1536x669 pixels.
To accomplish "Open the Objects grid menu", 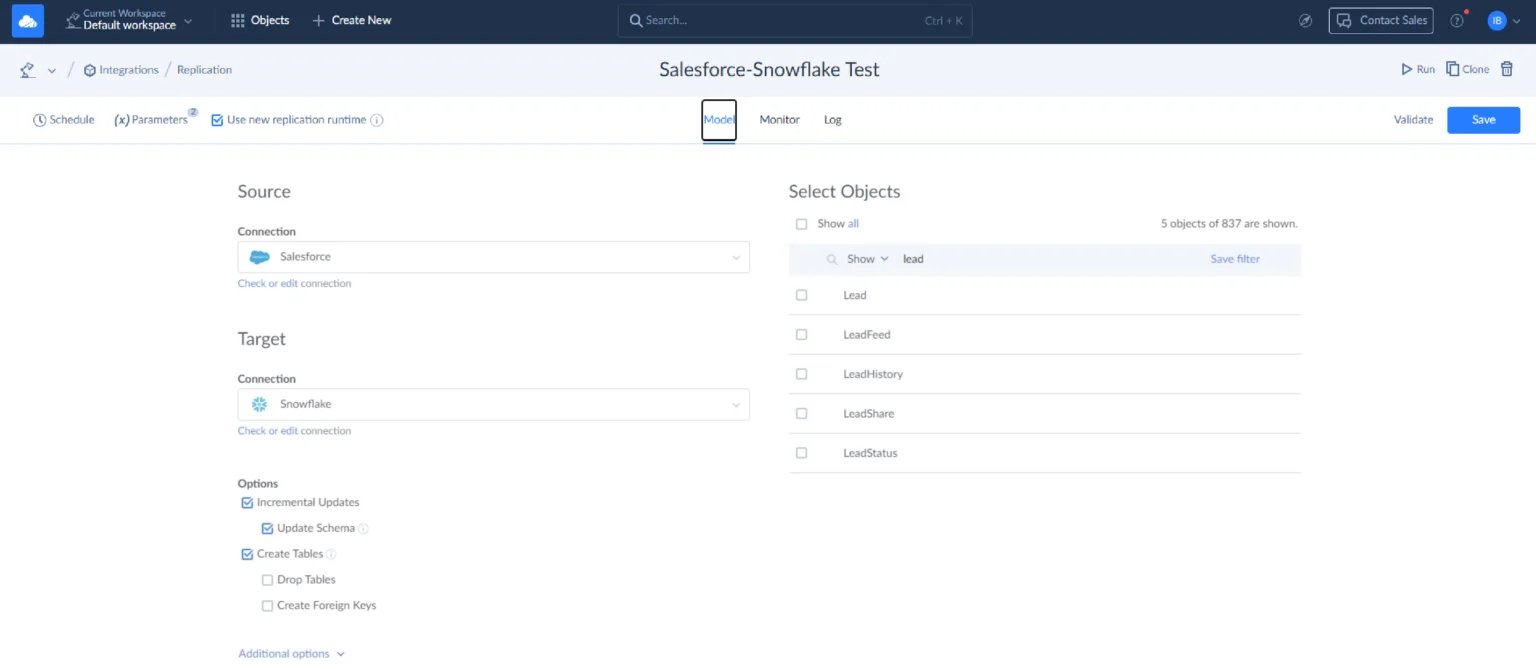I will click(x=260, y=20).
